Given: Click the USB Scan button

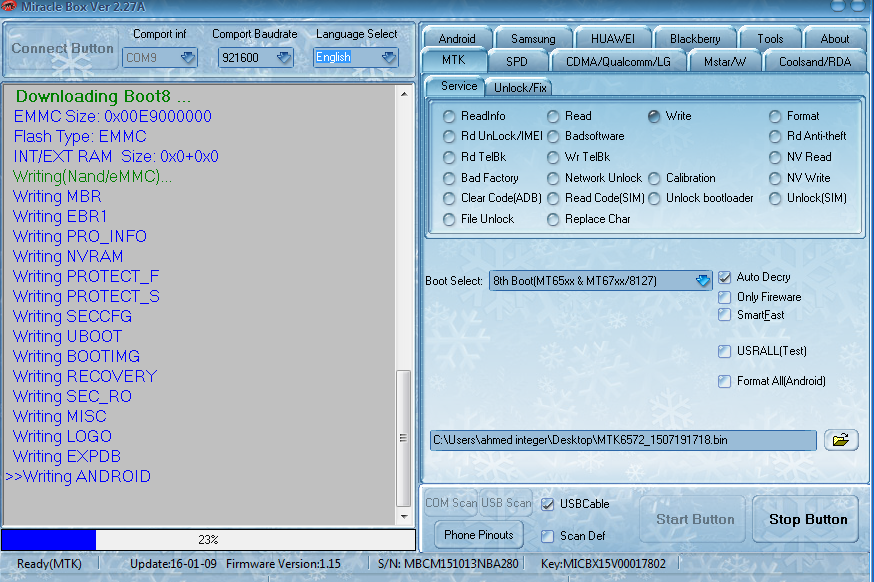Looking at the screenshot, I should pos(506,503).
